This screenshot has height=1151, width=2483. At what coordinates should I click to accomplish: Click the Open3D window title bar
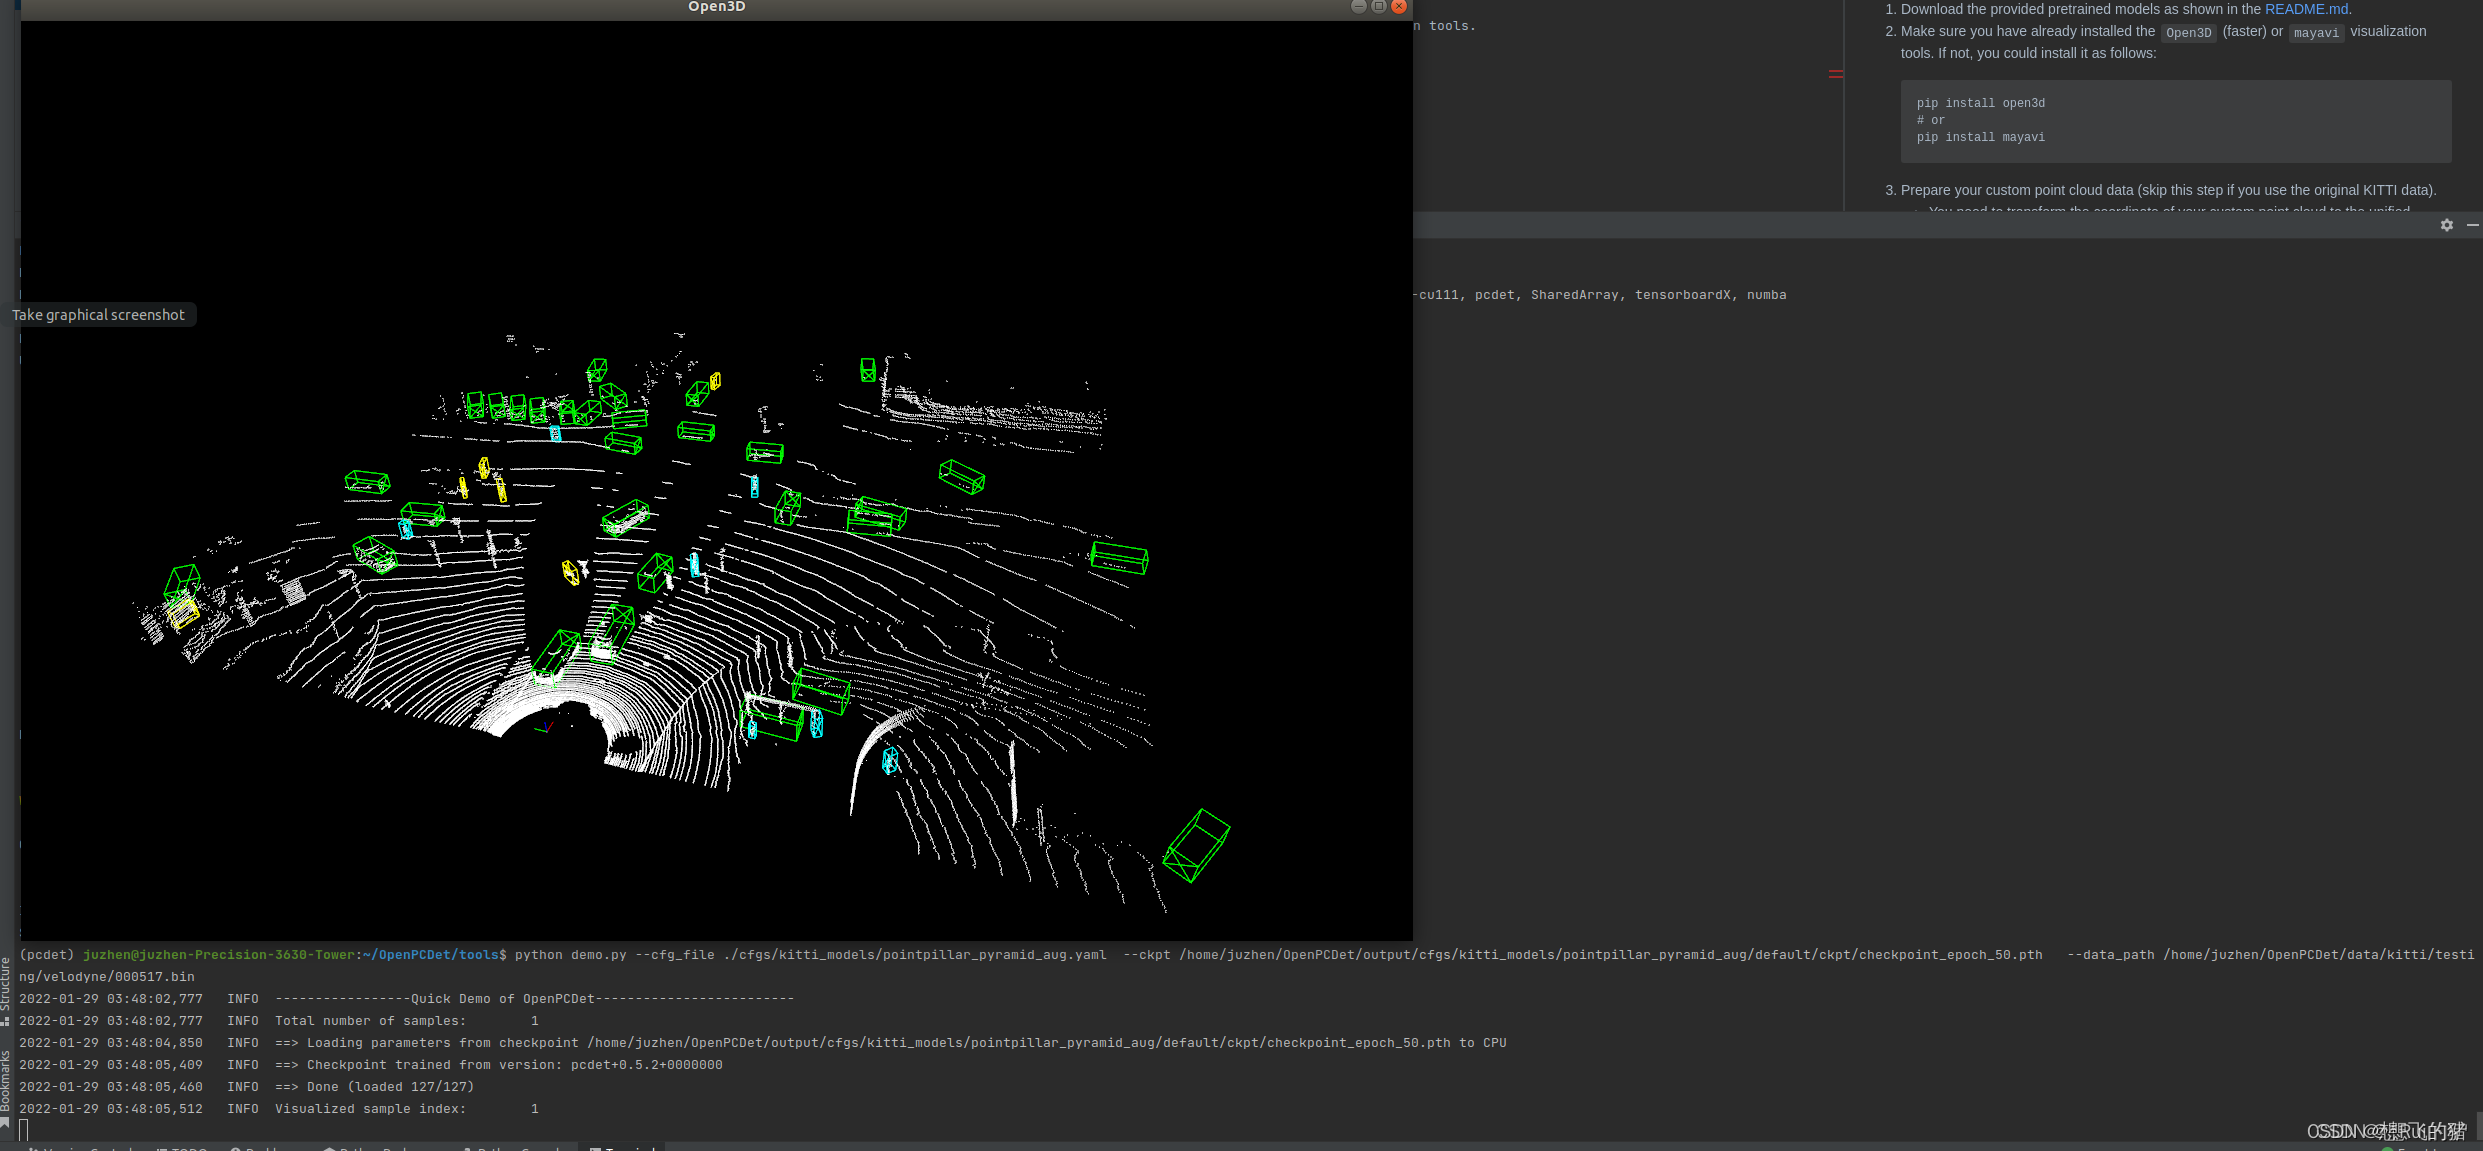[716, 7]
